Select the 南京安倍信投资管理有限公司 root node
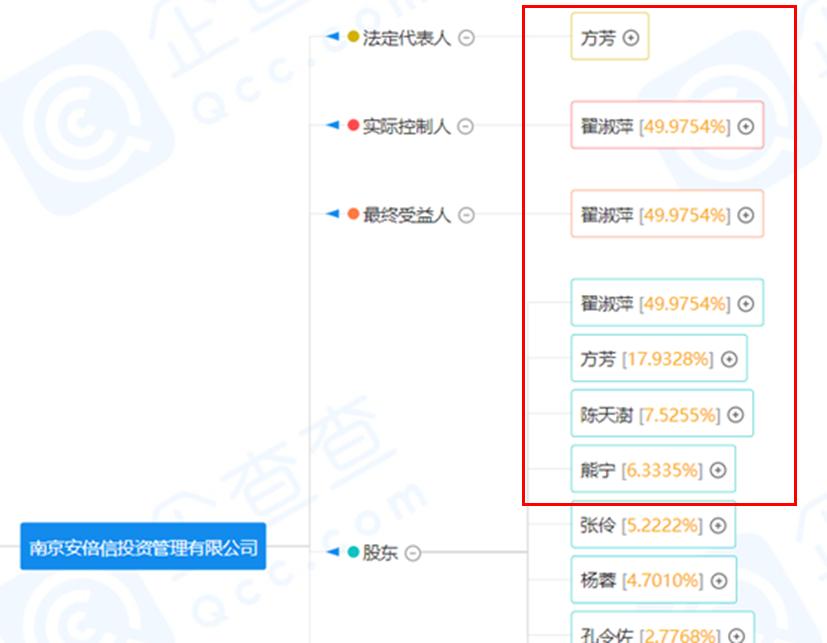This screenshot has width=827, height=643. [143, 546]
